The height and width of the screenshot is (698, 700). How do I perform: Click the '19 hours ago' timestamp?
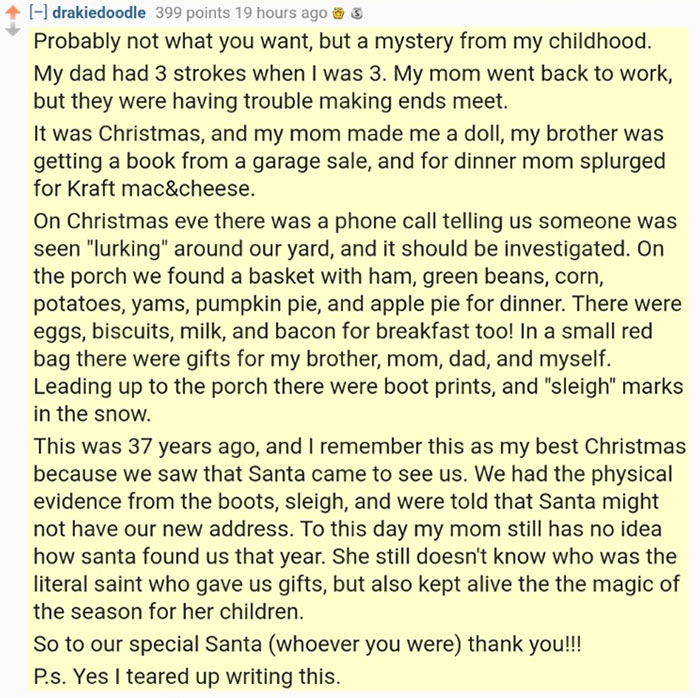pyautogui.click(x=281, y=13)
